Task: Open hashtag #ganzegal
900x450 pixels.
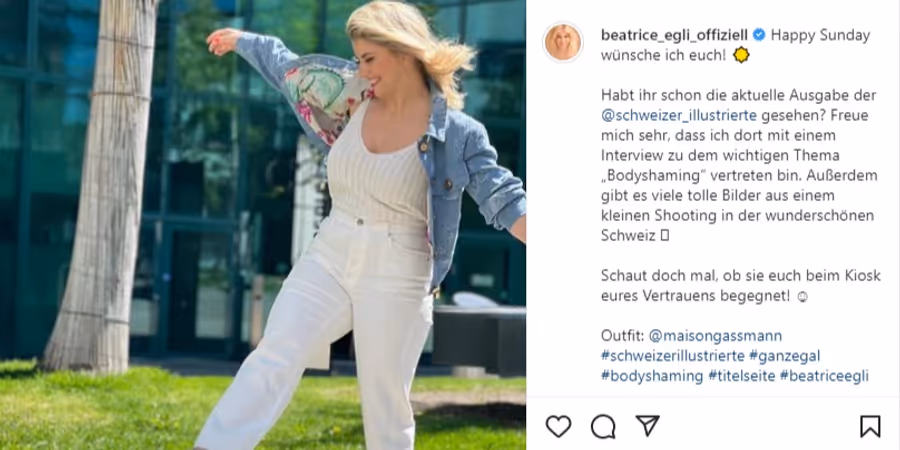Action: coord(784,356)
